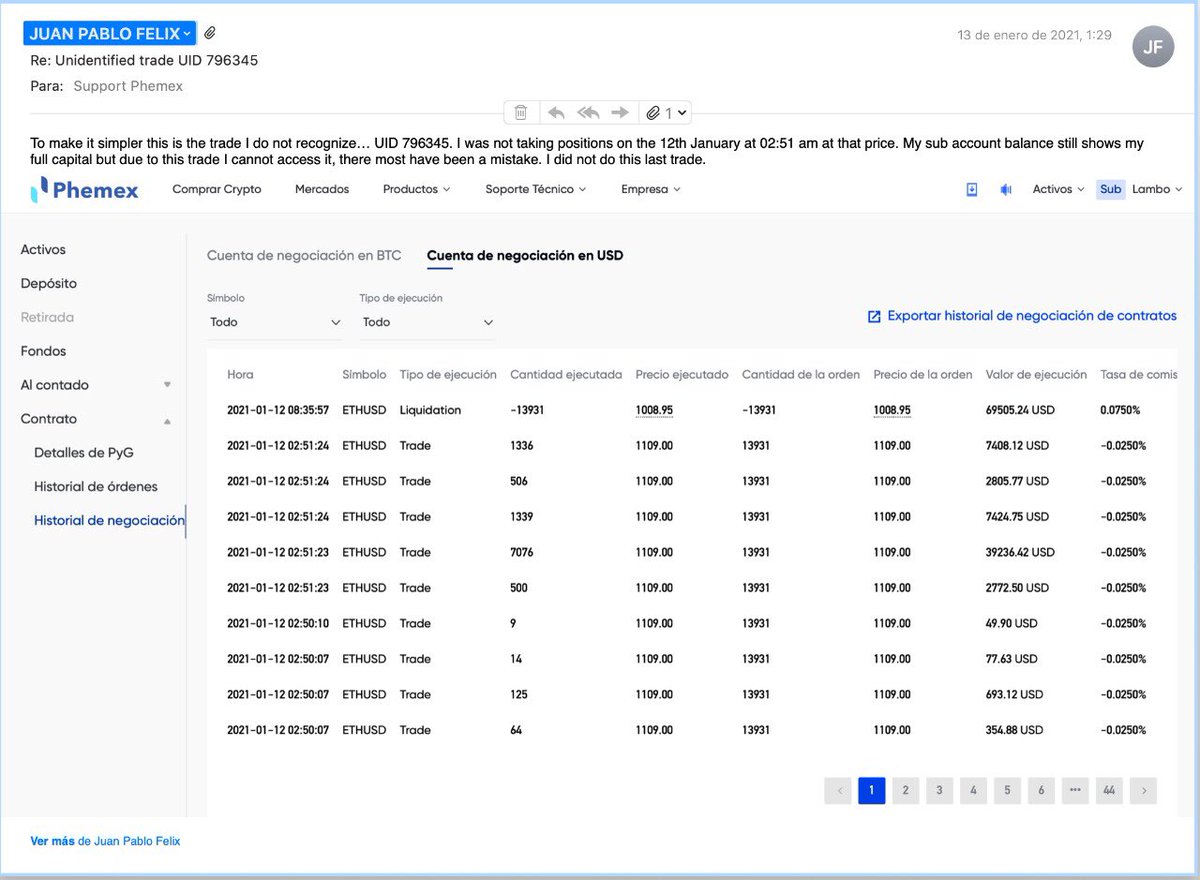This screenshot has height=880, width=1200.
Task: Open Detalles de PyG
Action: point(84,453)
